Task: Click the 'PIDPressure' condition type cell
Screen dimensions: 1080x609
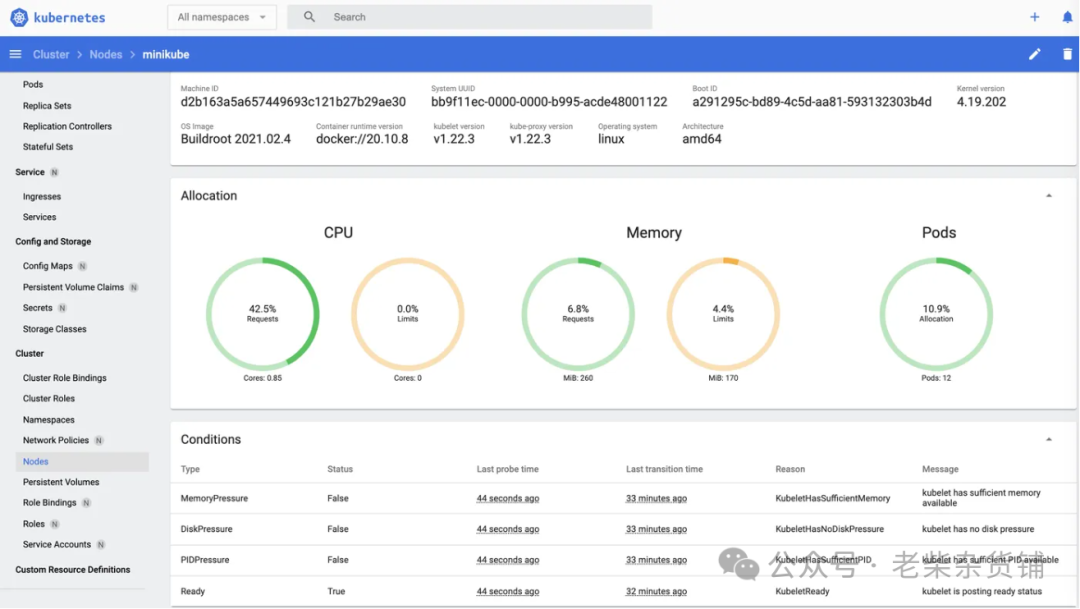Action: click(x=205, y=560)
